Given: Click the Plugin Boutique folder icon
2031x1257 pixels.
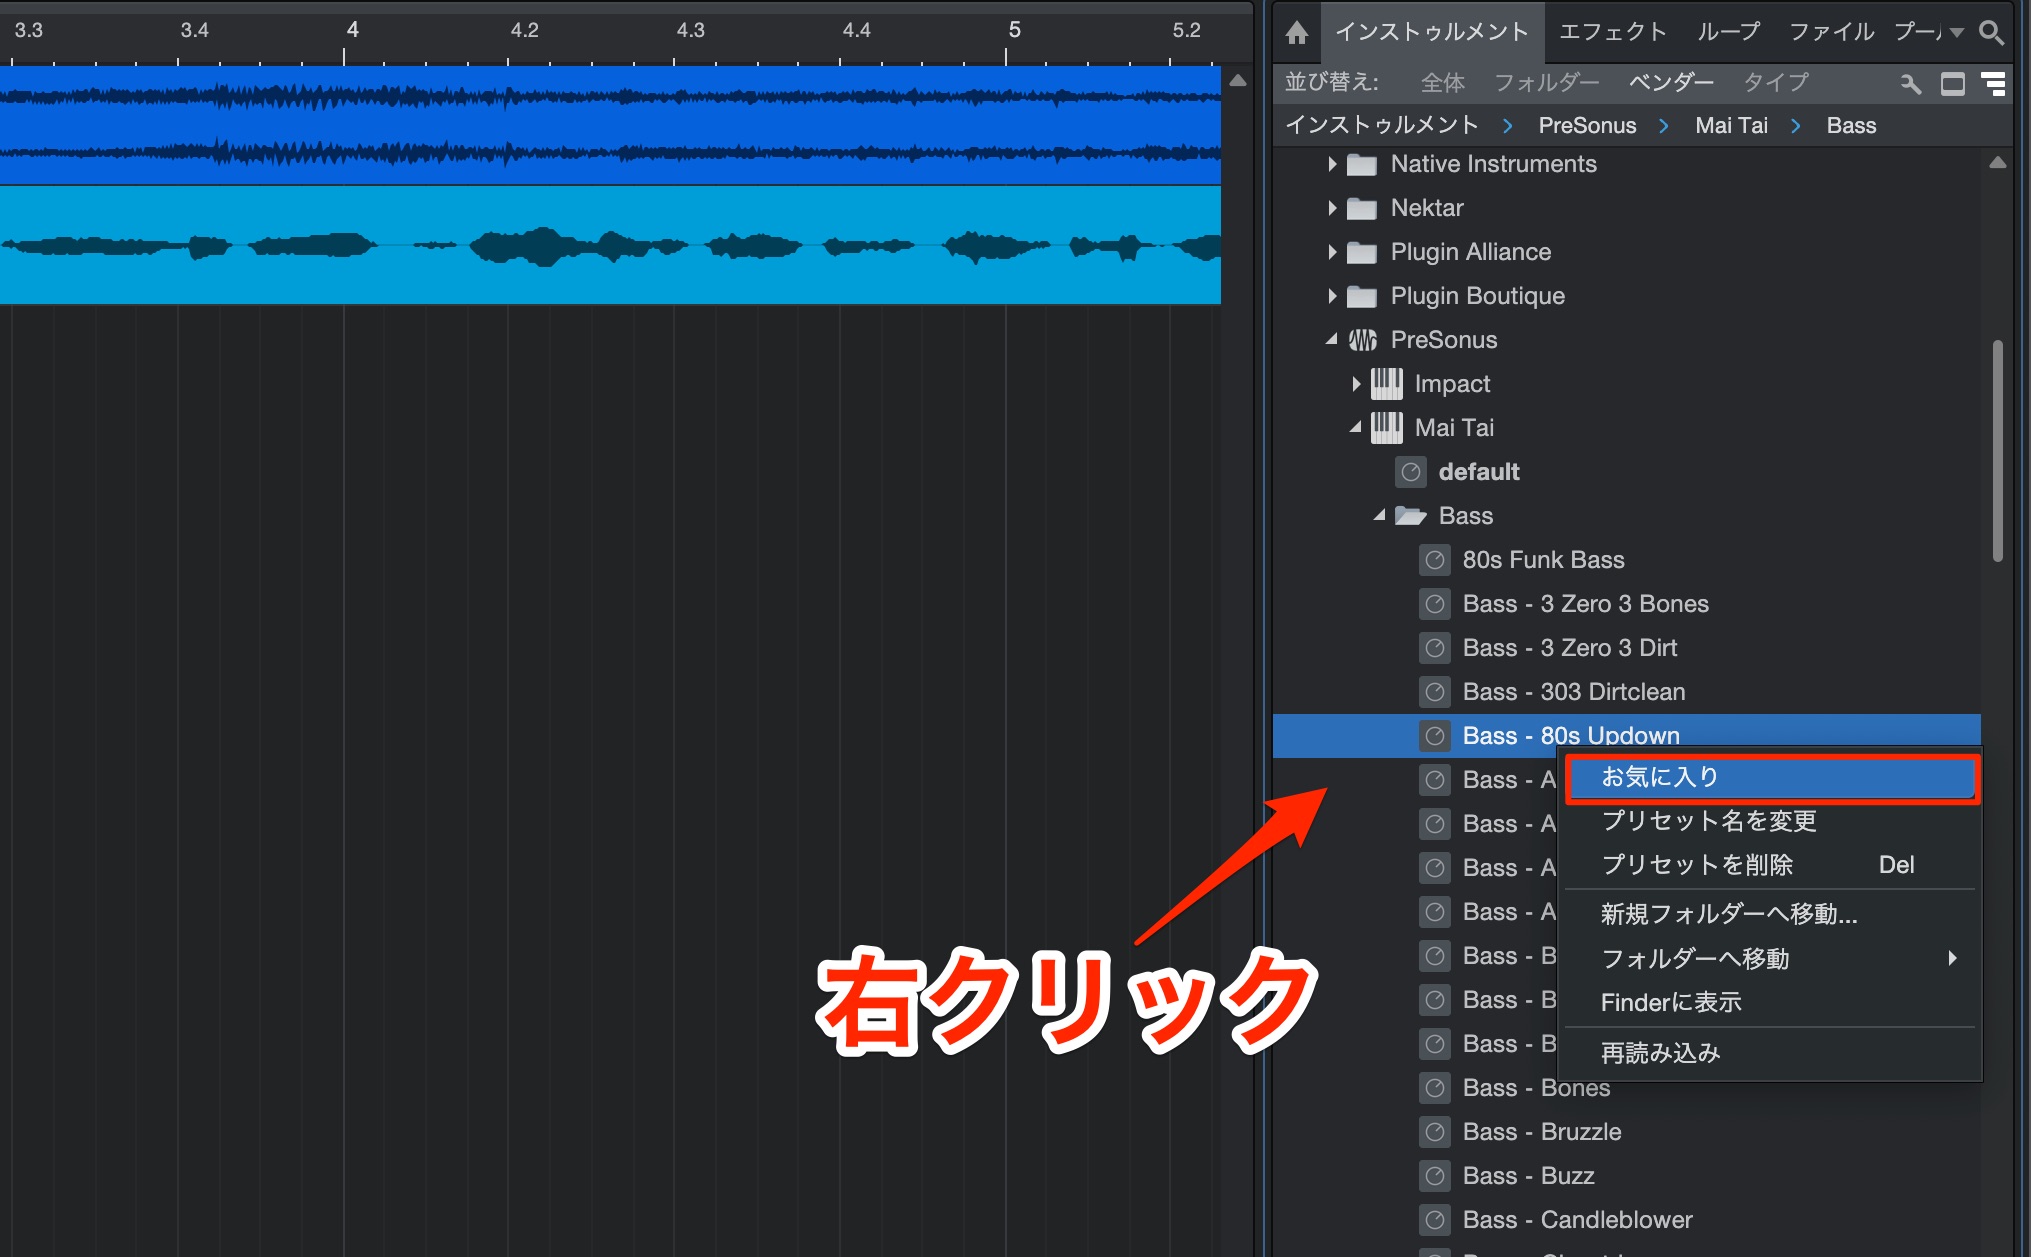Looking at the screenshot, I should (1361, 296).
